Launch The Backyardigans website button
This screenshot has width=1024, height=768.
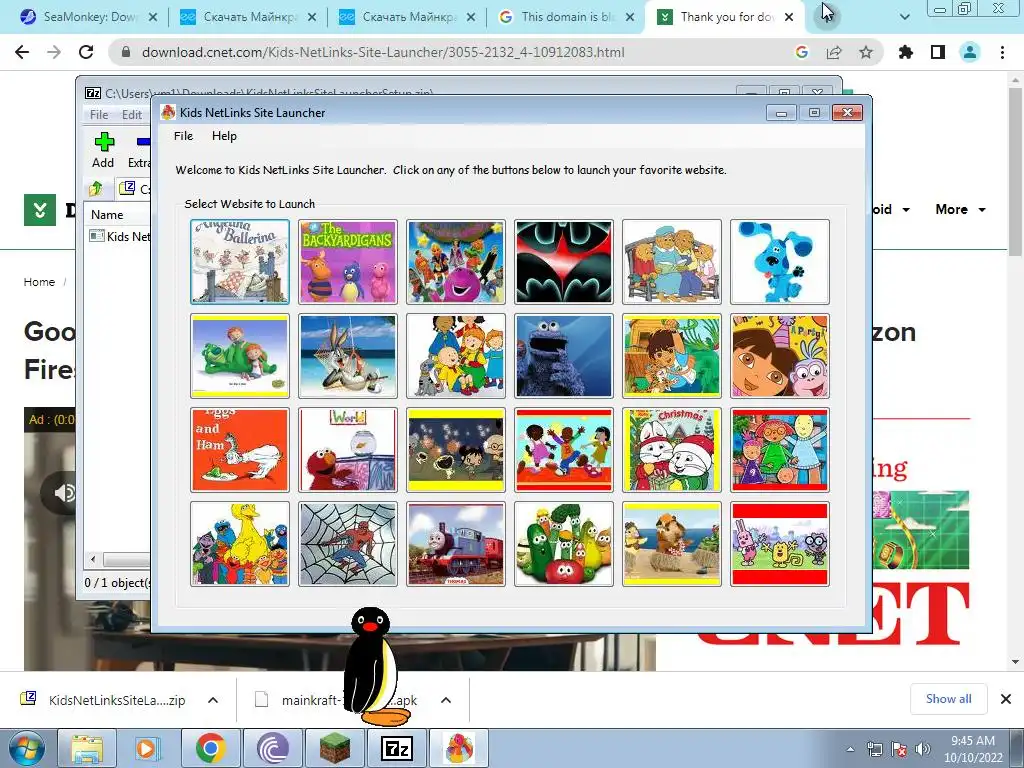[347, 262]
